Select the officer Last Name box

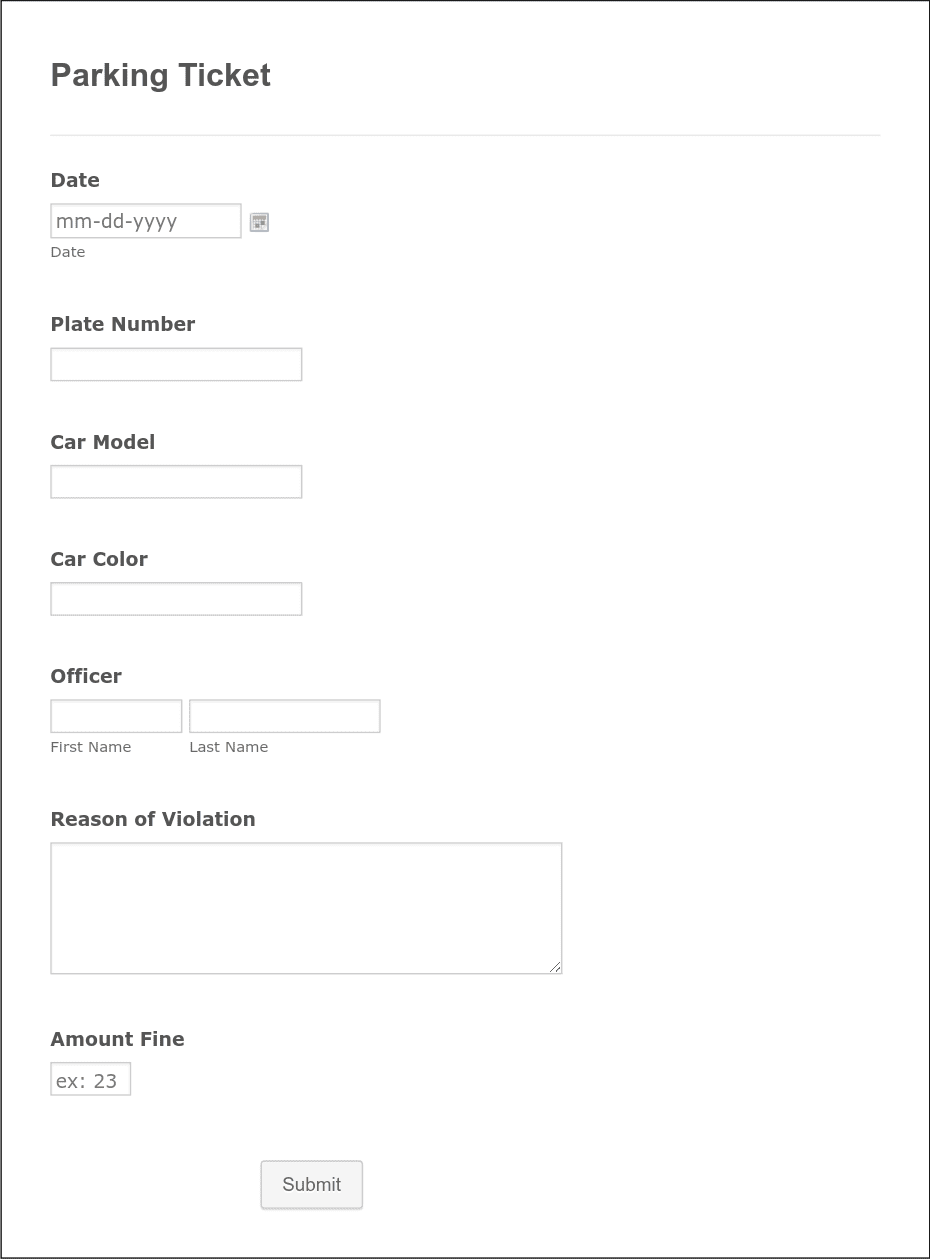pyautogui.click(x=285, y=716)
